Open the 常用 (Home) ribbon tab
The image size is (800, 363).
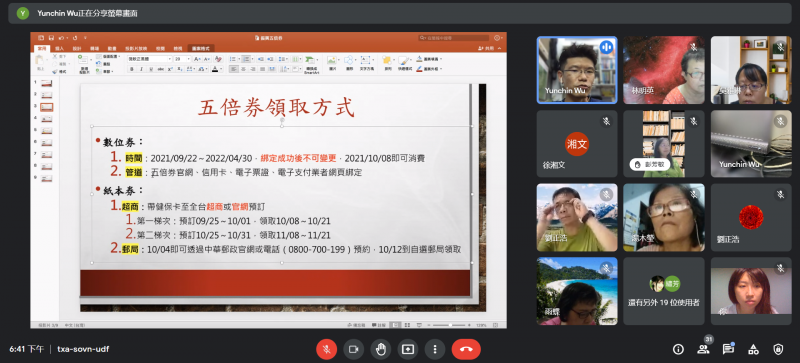[41, 49]
